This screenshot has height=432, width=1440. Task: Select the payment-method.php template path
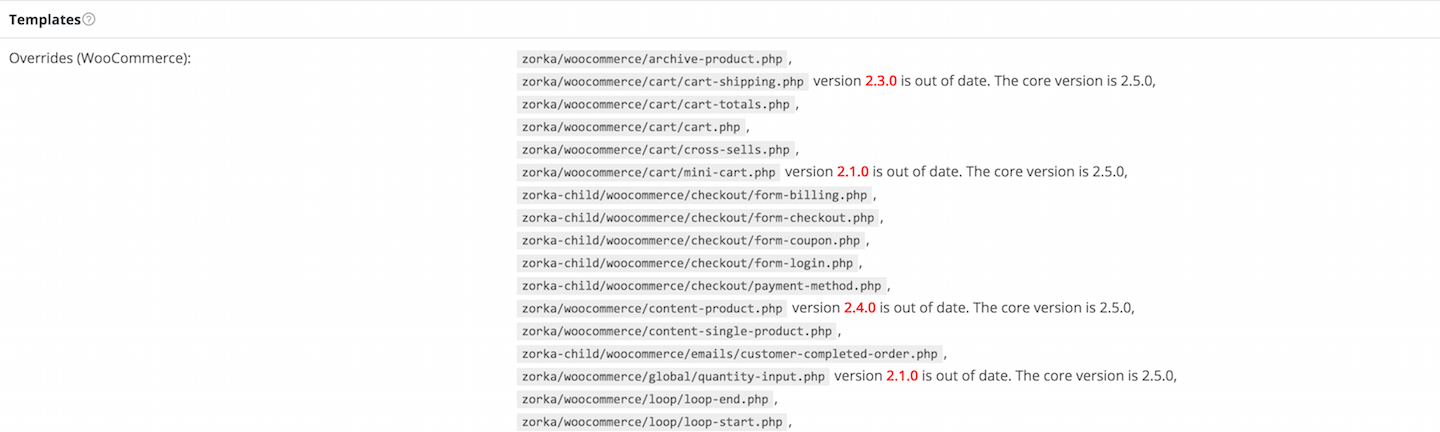701,285
